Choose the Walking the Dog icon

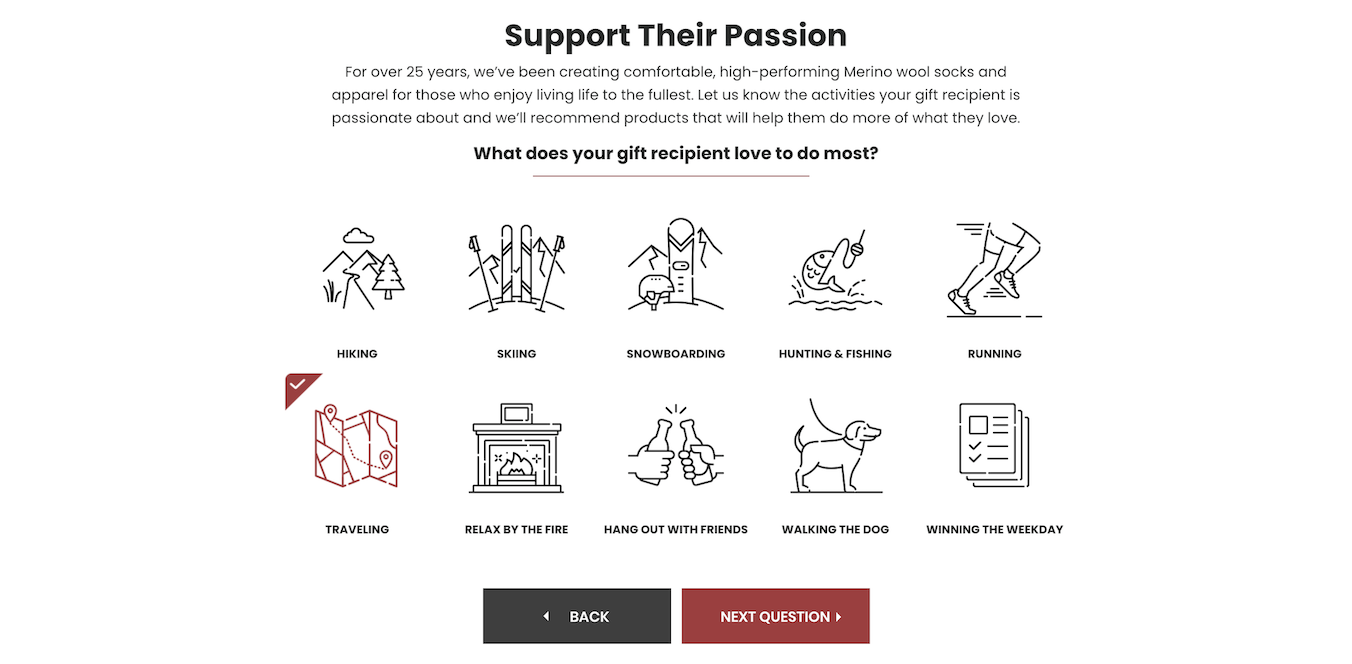pyautogui.click(x=835, y=446)
